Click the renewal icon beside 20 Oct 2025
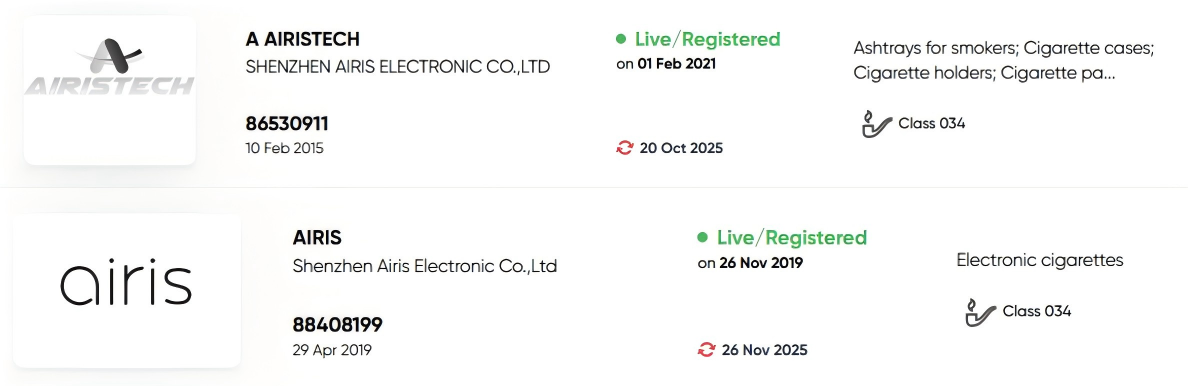 click(x=624, y=148)
